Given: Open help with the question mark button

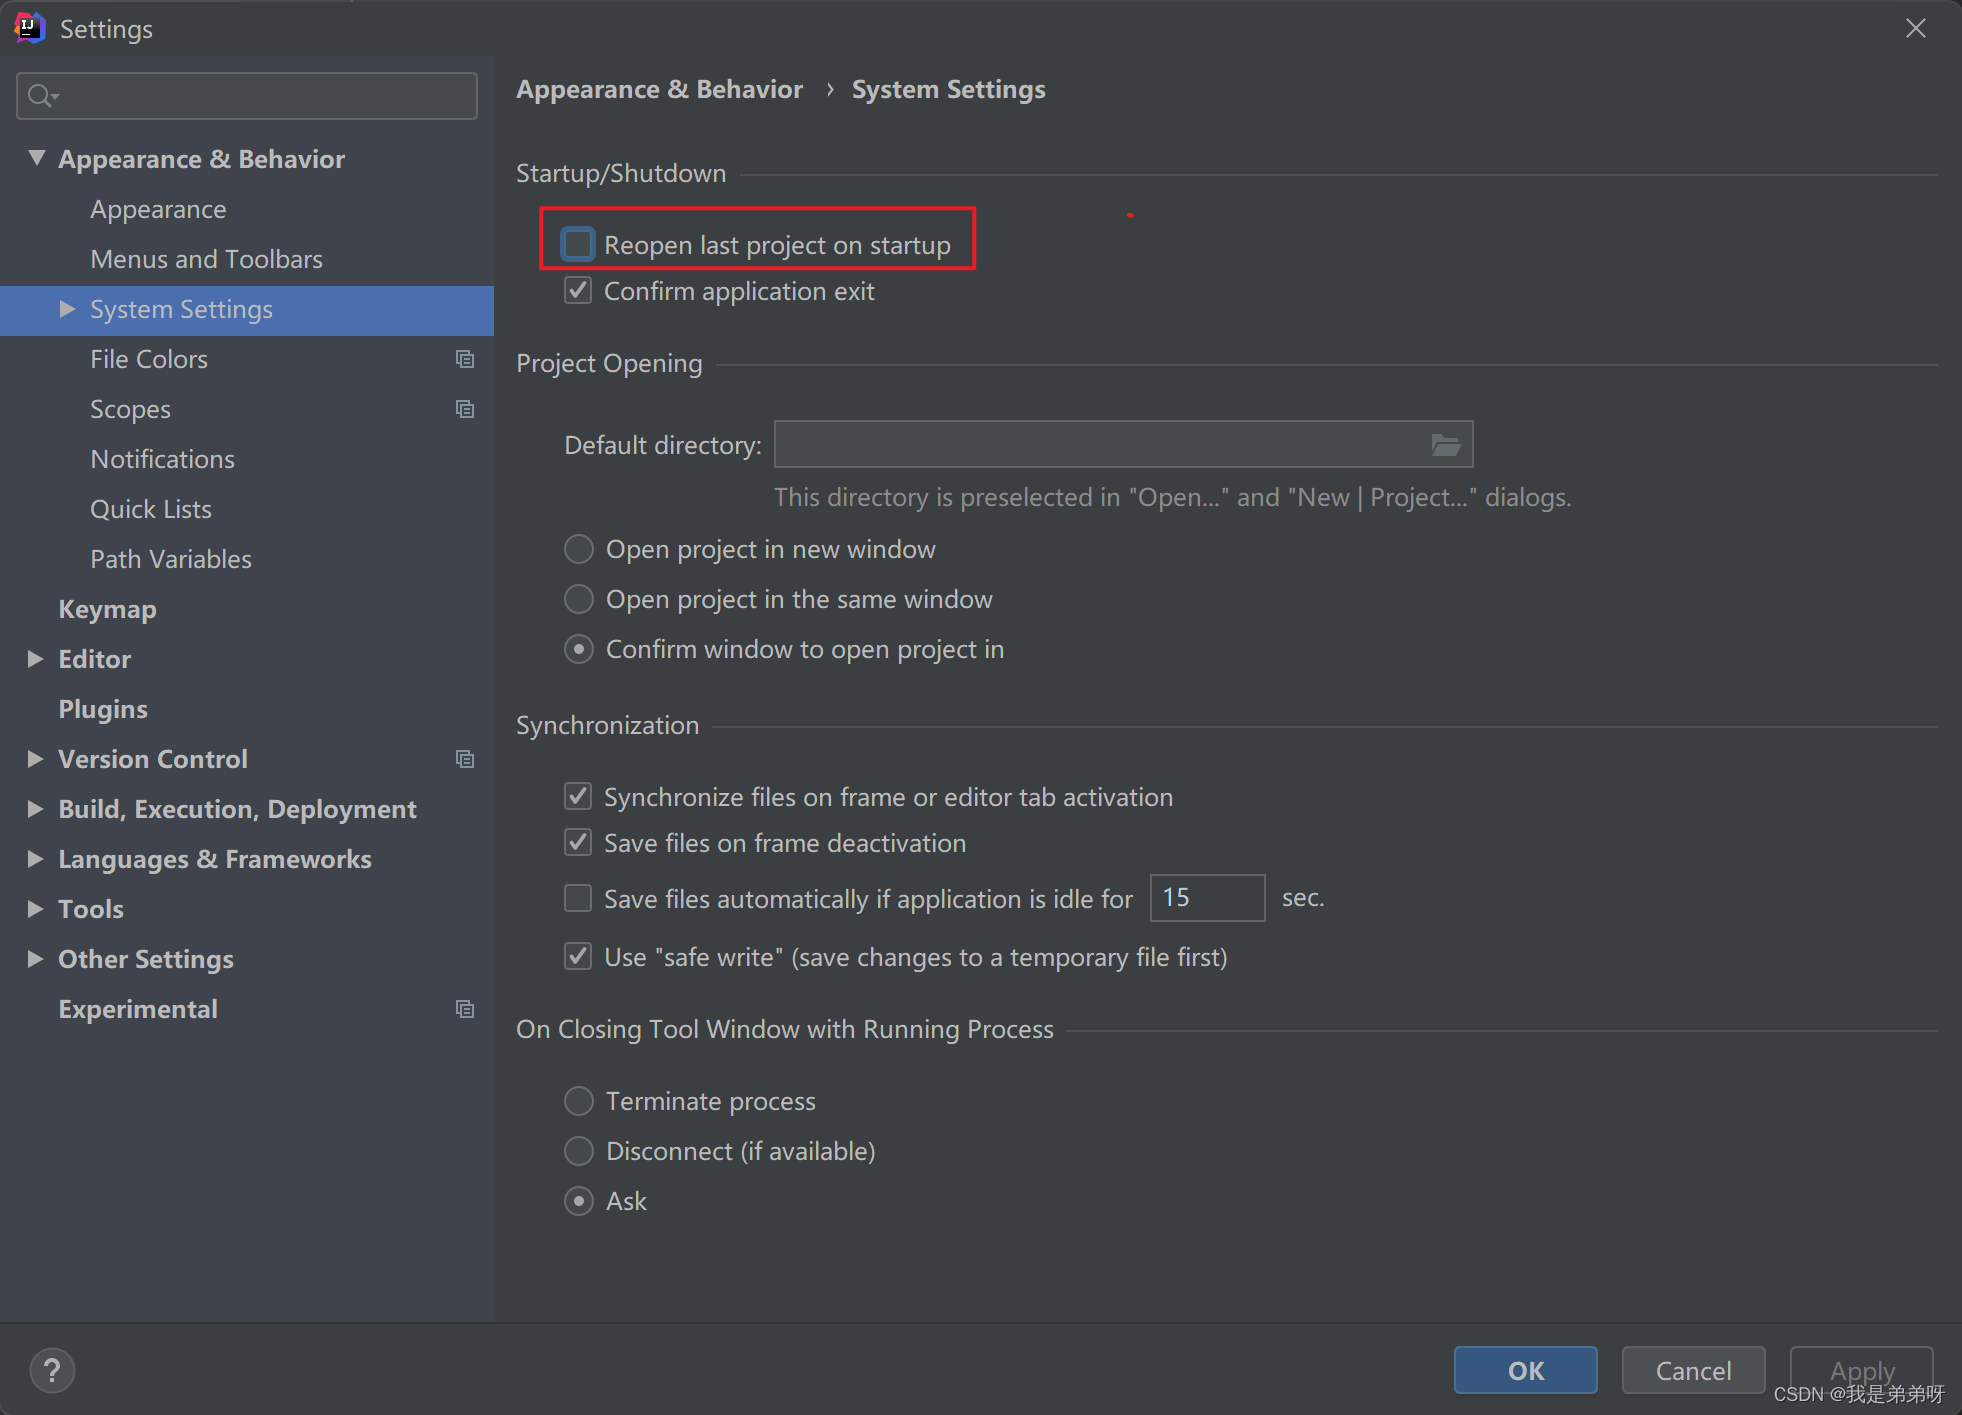Looking at the screenshot, I should click(52, 1370).
